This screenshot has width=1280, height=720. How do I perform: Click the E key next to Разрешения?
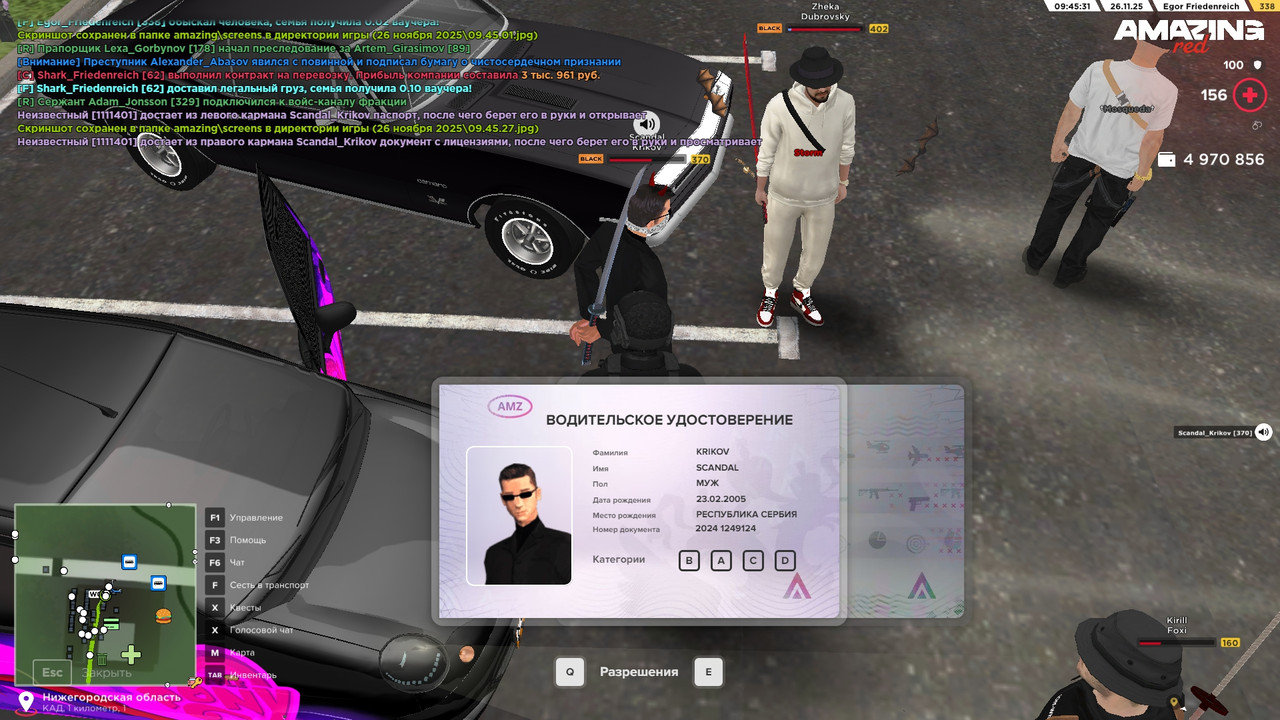[708, 672]
